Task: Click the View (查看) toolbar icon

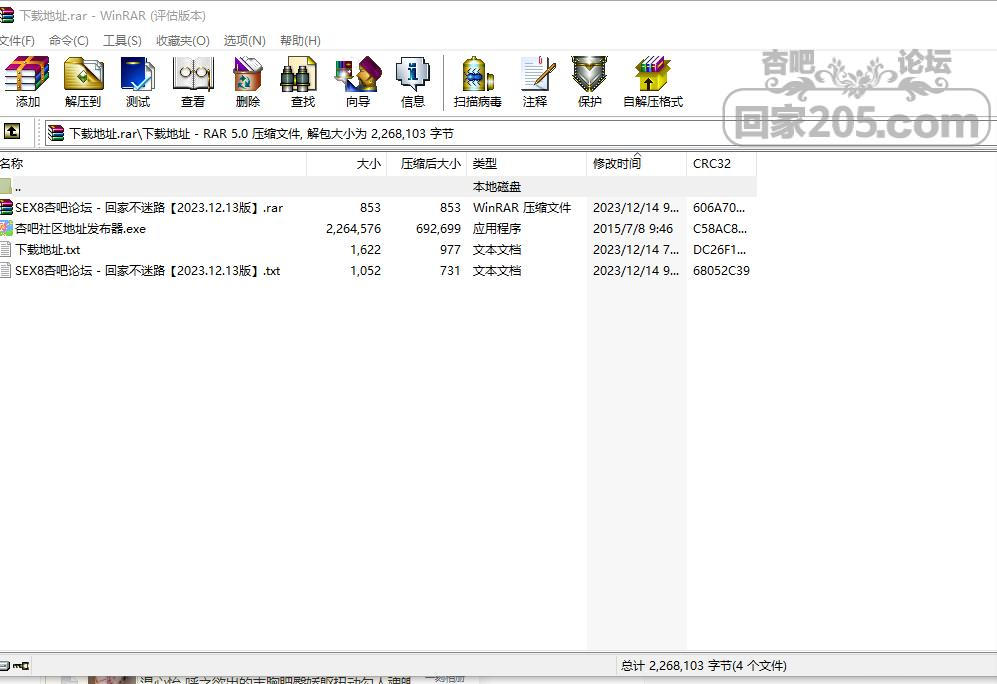Action: click(x=193, y=81)
